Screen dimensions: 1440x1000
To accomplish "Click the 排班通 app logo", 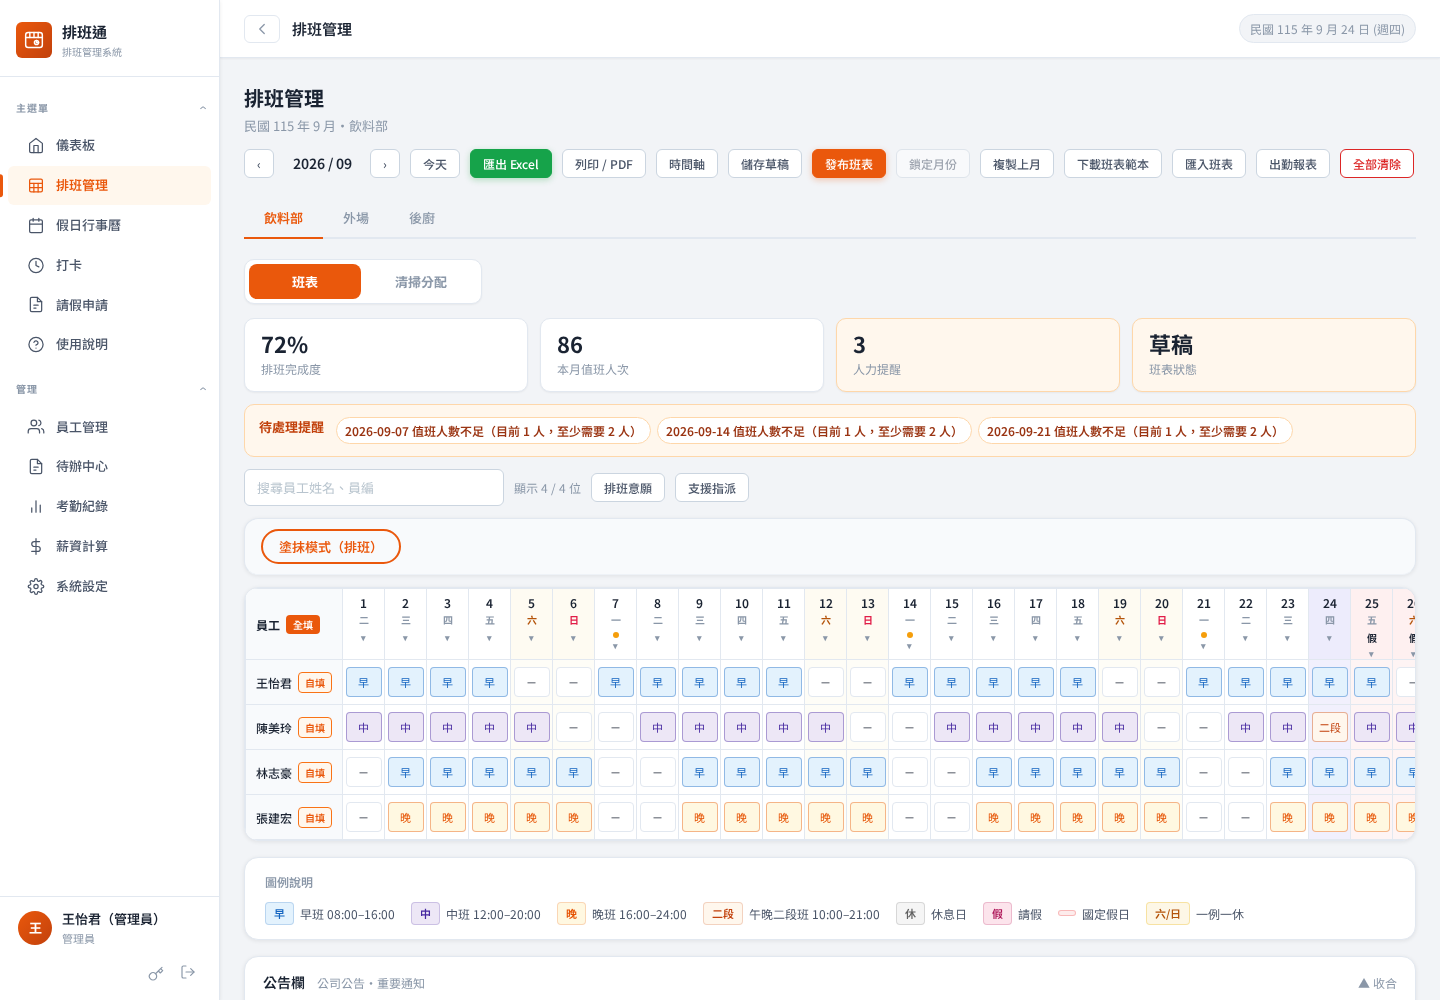I will click(34, 40).
